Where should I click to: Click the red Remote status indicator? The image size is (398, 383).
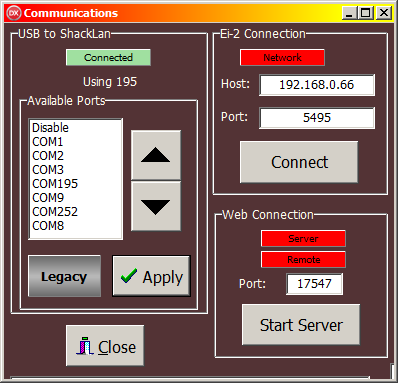(303, 259)
